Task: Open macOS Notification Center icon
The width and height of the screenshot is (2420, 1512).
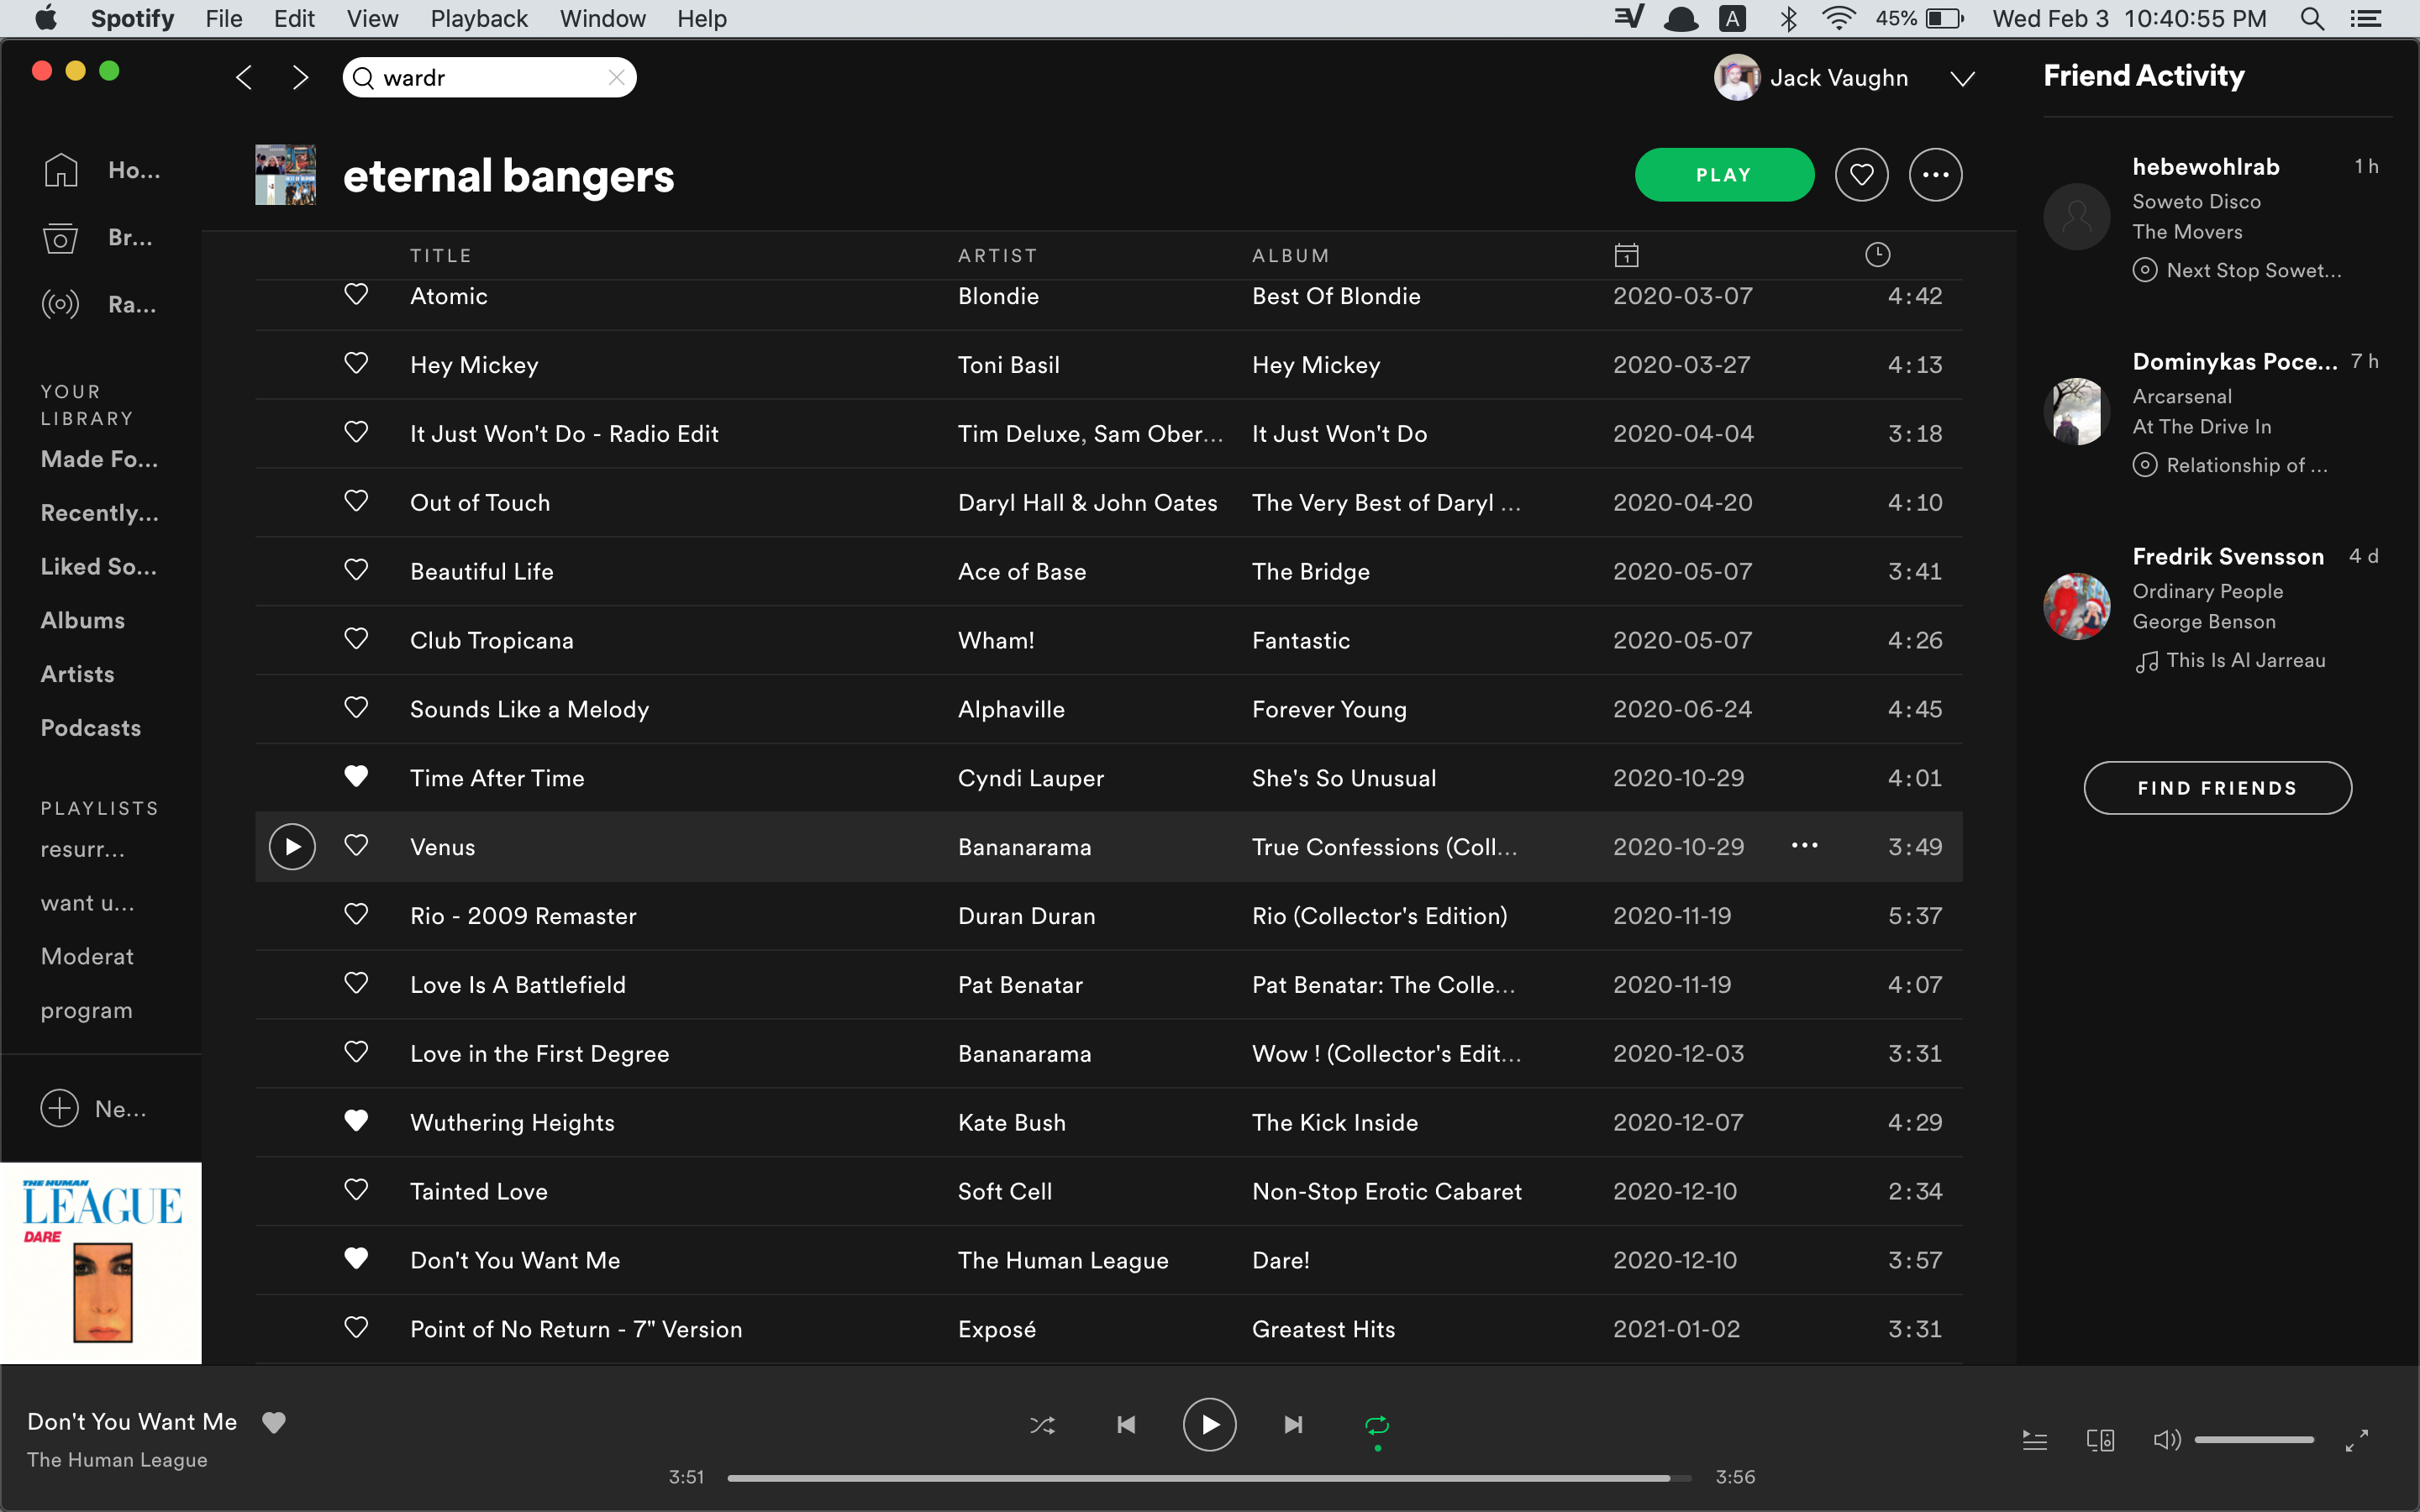Action: (2365, 19)
